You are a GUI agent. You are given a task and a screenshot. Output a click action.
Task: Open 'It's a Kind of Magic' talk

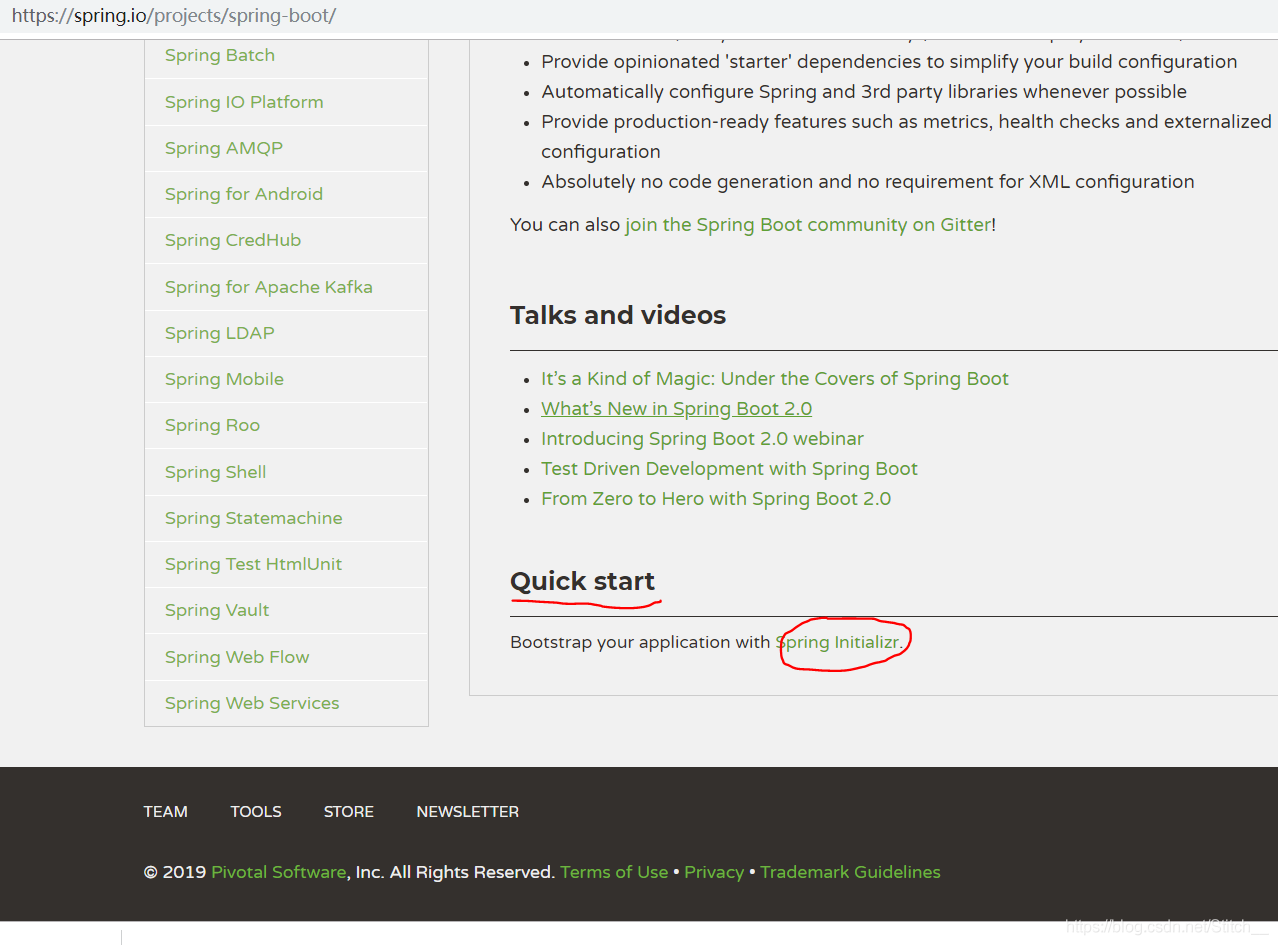pos(775,379)
